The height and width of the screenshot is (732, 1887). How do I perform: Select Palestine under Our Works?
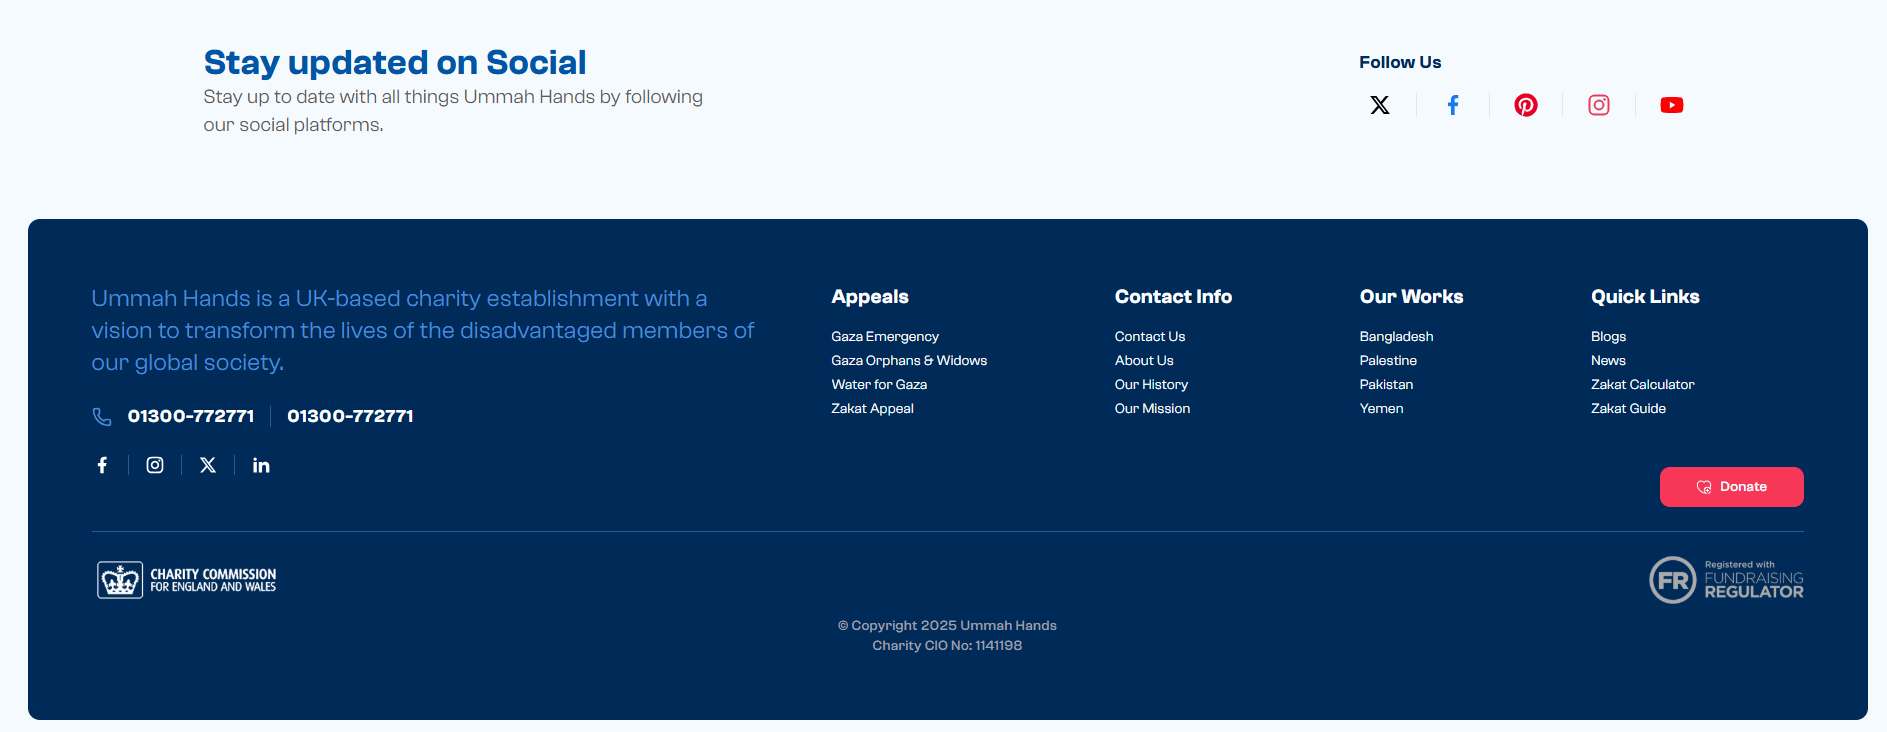click(1387, 361)
